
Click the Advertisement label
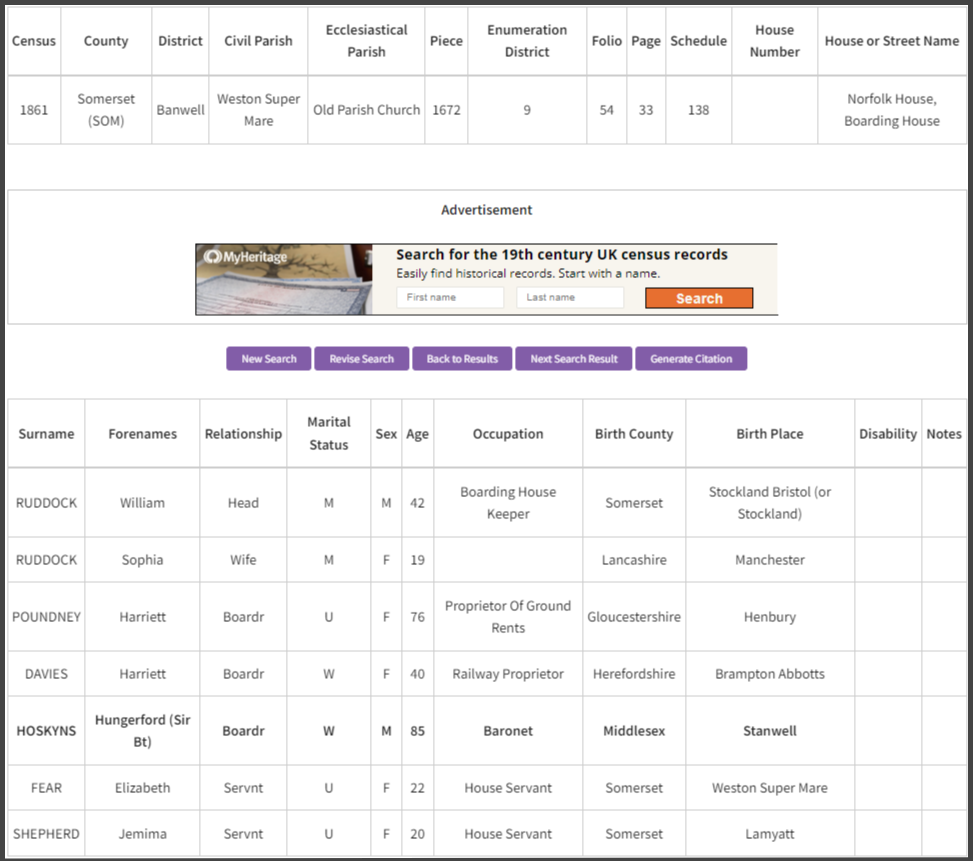click(486, 210)
